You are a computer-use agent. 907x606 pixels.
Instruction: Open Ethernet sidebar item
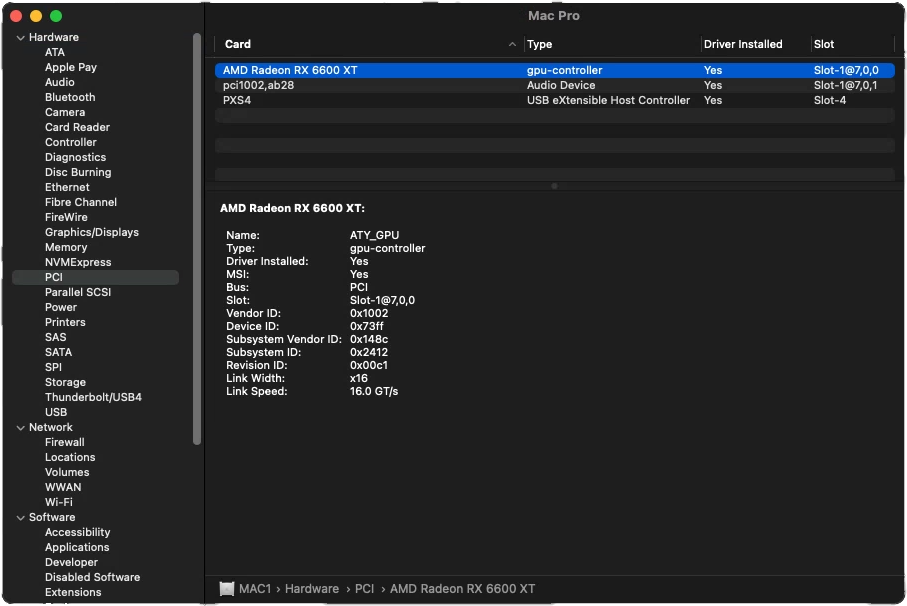click(x=67, y=187)
